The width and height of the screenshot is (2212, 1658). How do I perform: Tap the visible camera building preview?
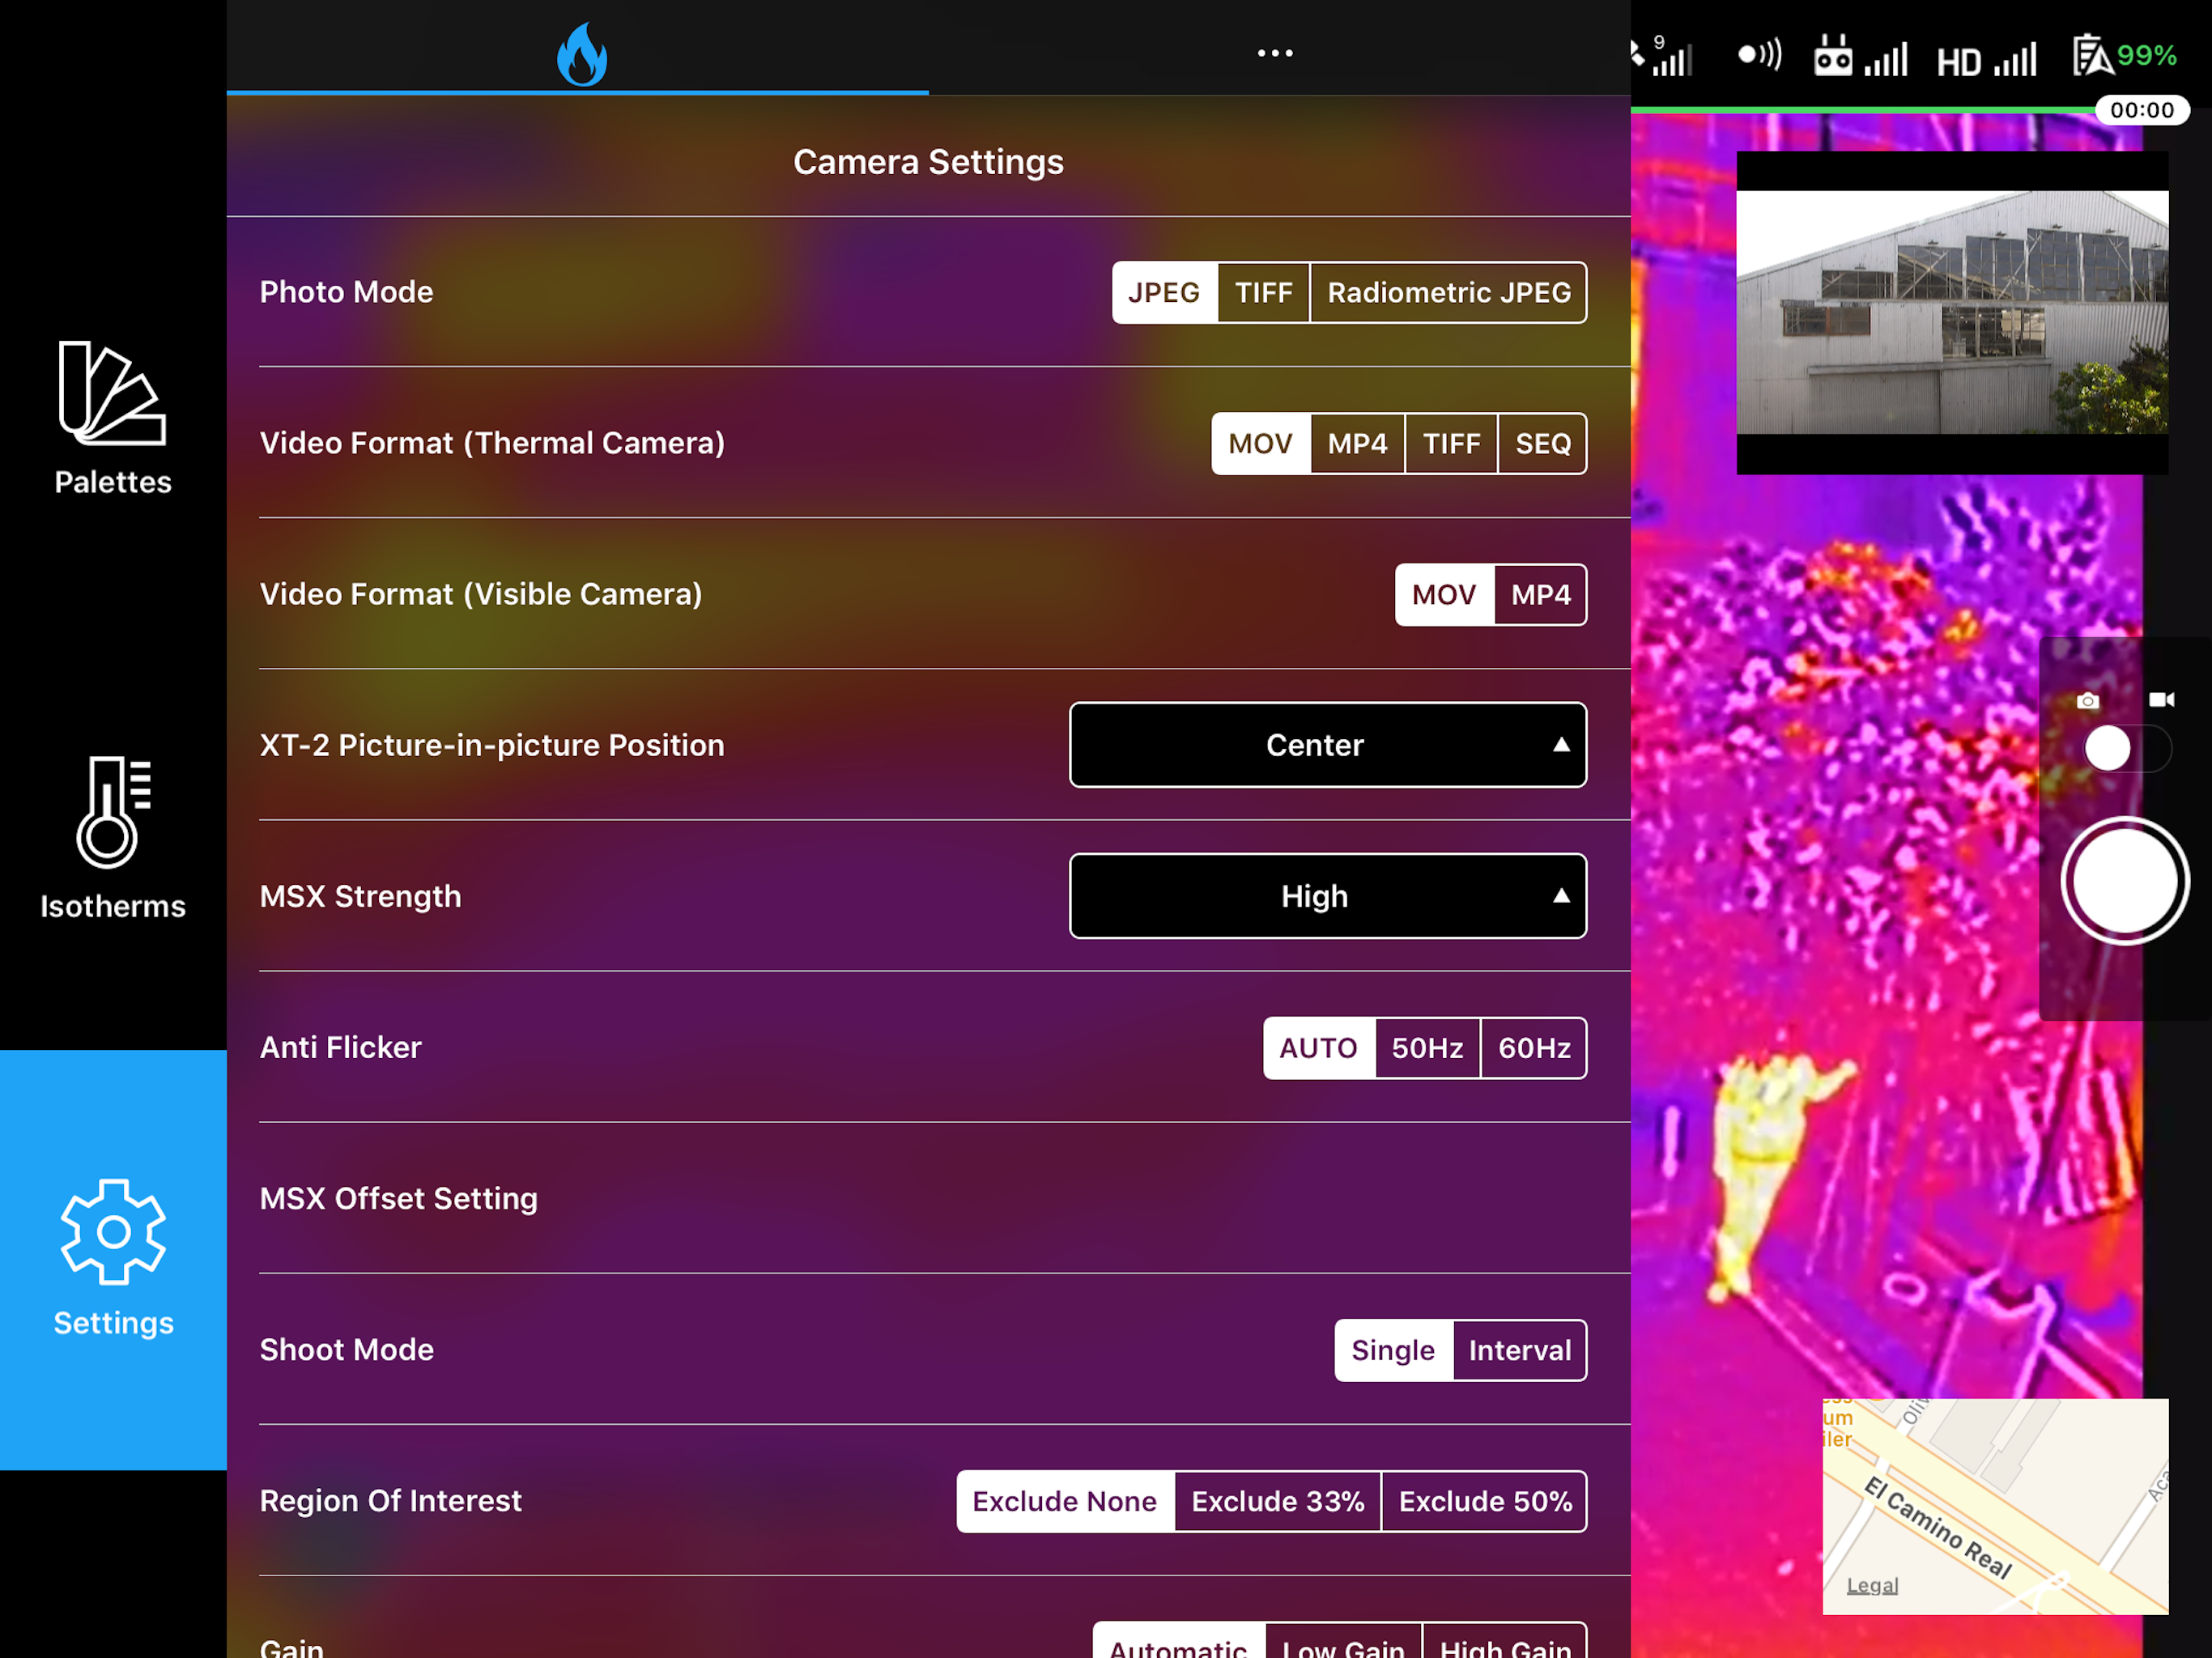pos(1951,312)
